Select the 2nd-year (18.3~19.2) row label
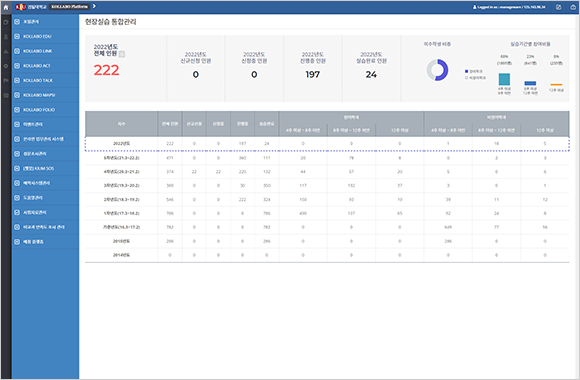The image size is (580, 380). (x=121, y=199)
